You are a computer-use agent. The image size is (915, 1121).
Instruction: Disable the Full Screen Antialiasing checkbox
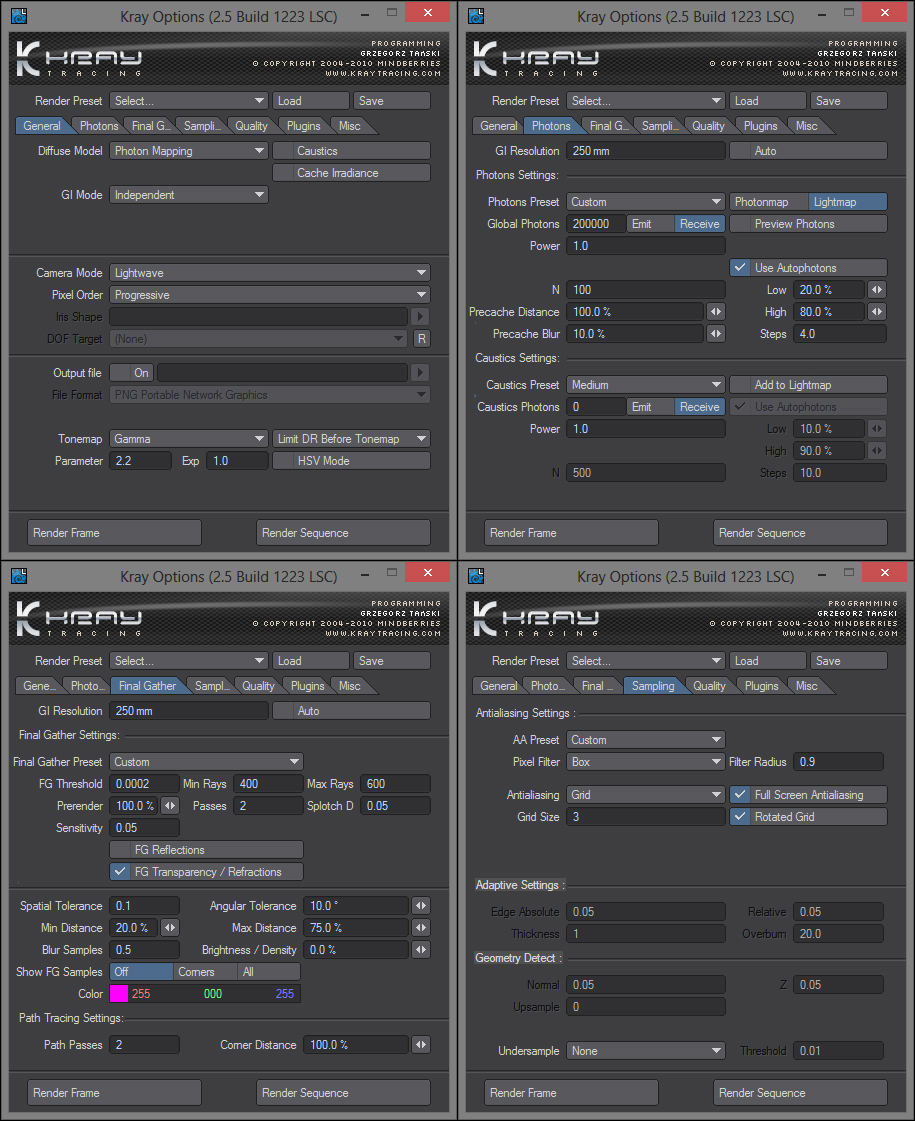(740, 795)
